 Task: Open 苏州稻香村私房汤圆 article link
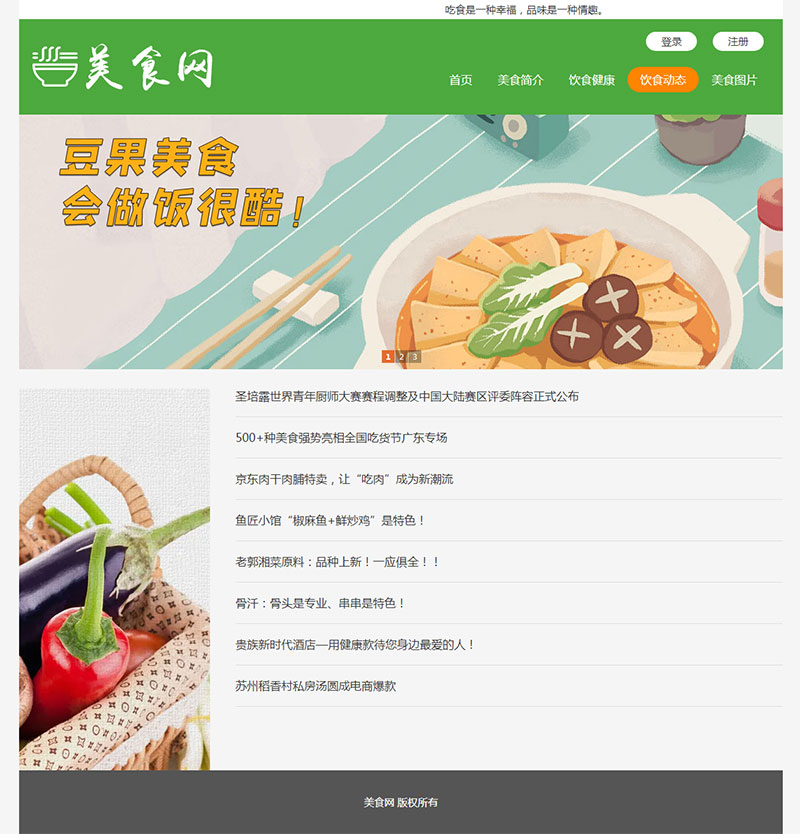[315, 686]
